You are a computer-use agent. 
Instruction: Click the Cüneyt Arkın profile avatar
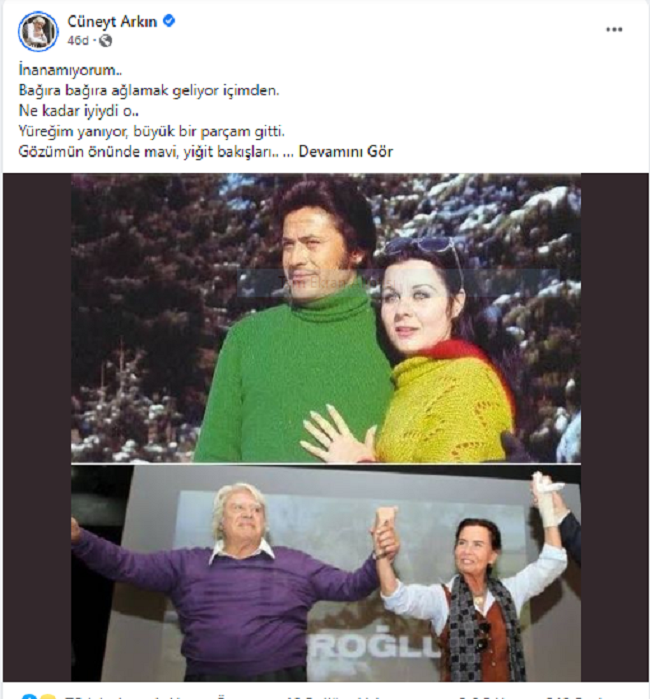[x=38, y=31]
